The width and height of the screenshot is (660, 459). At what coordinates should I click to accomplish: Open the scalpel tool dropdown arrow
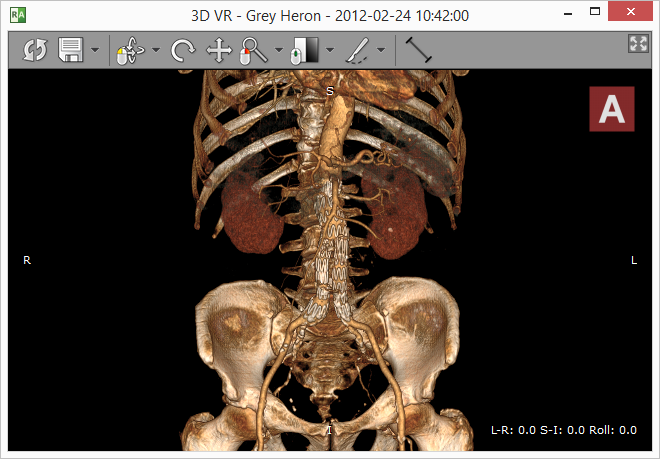tap(381, 51)
